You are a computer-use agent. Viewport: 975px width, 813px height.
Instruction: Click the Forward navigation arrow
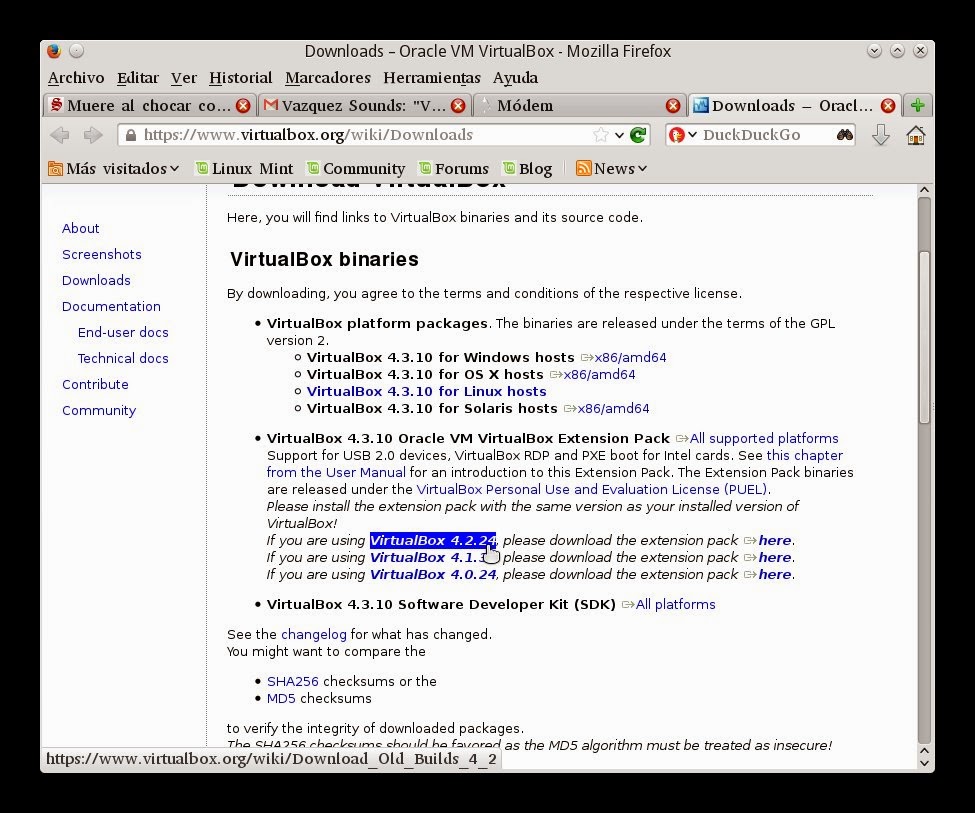coord(93,135)
